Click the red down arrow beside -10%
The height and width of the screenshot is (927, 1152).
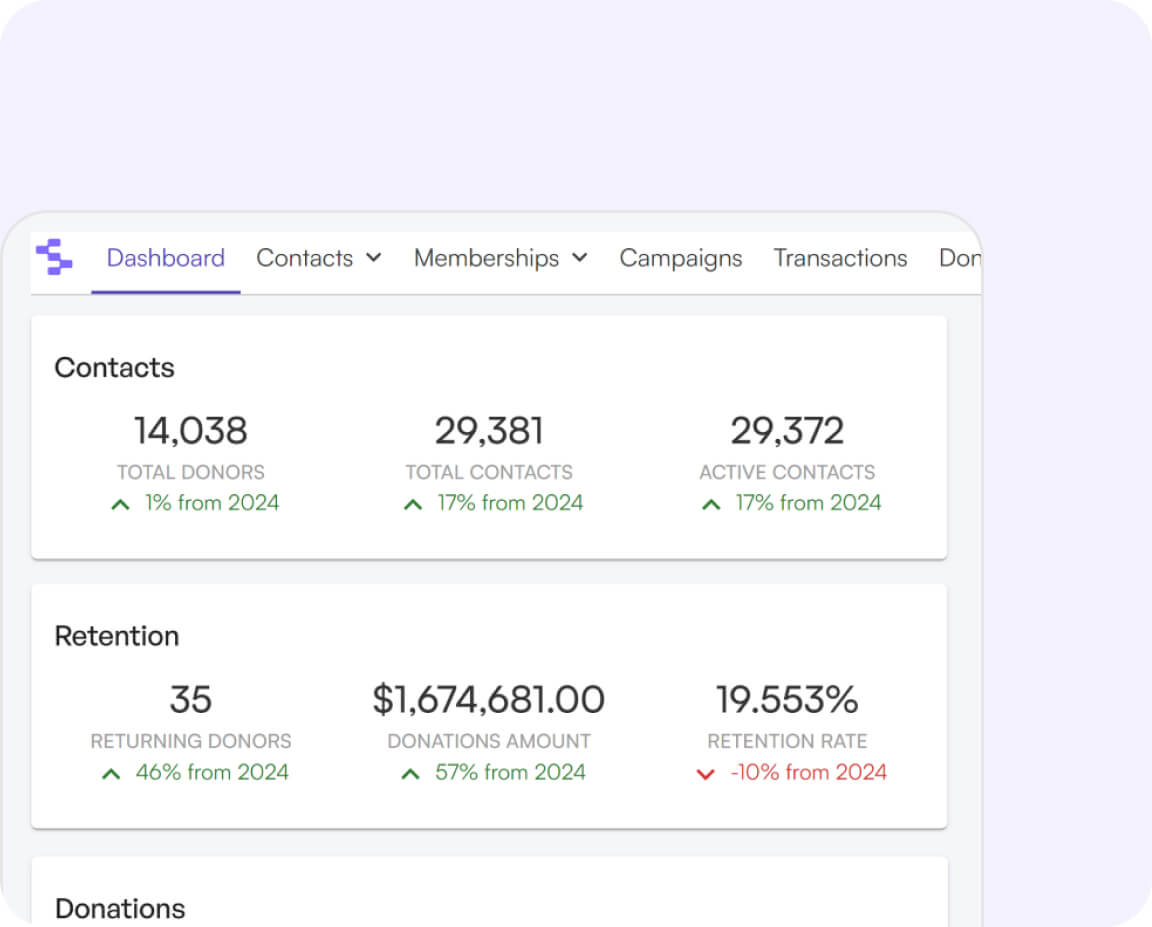(x=705, y=774)
